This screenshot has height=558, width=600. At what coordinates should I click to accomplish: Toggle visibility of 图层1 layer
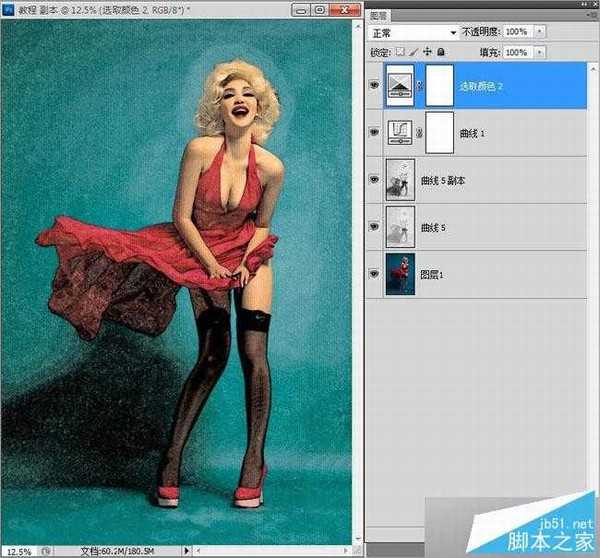374,274
